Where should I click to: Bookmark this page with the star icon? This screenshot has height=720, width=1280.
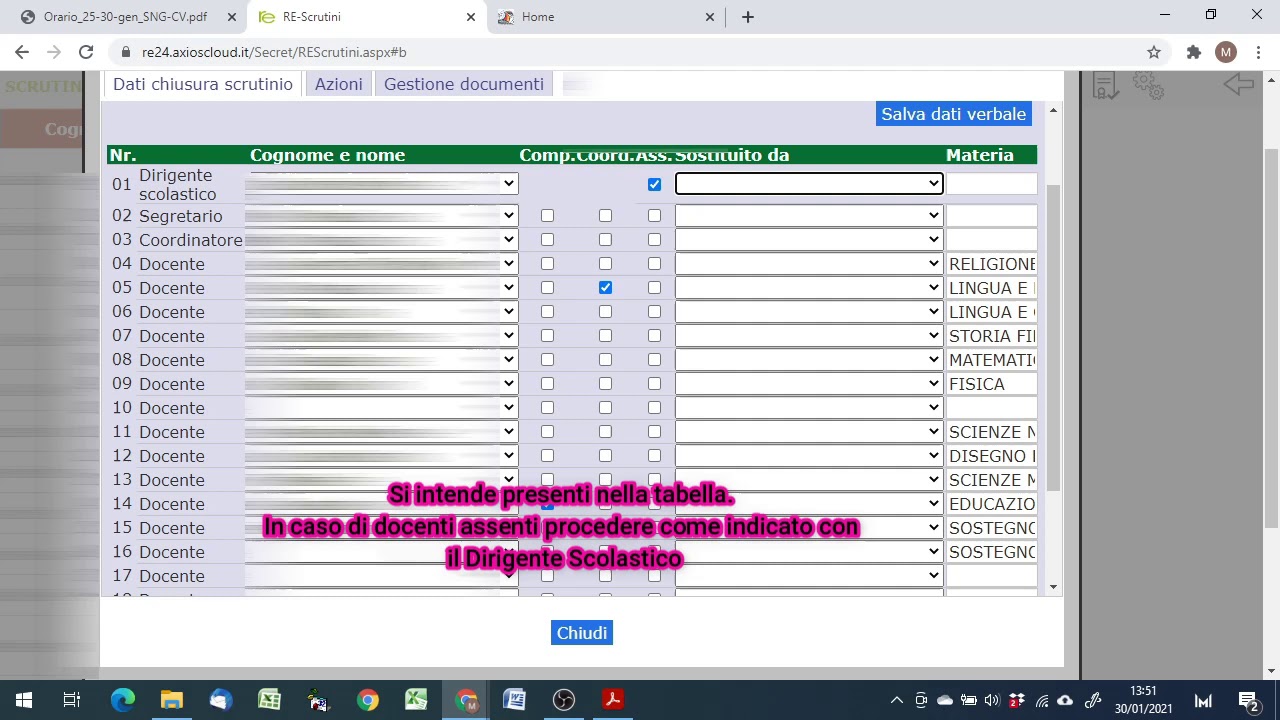point(1154,52)
